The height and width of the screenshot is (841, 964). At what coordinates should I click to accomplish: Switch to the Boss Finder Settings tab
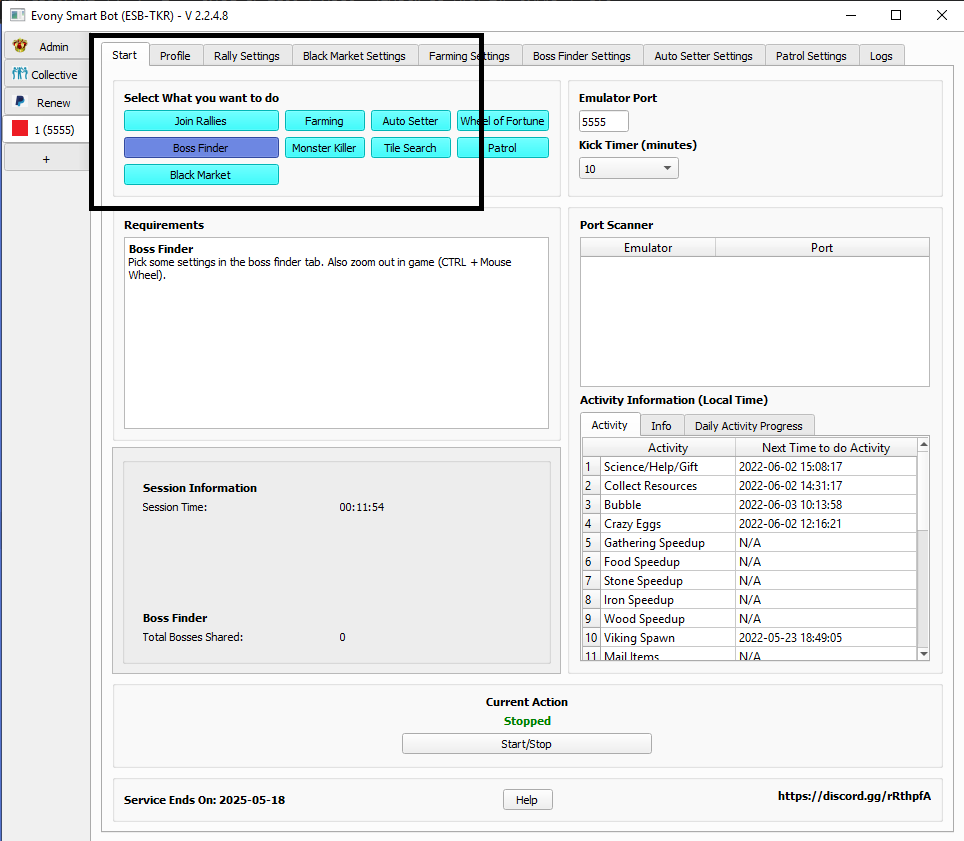(581, 56)
